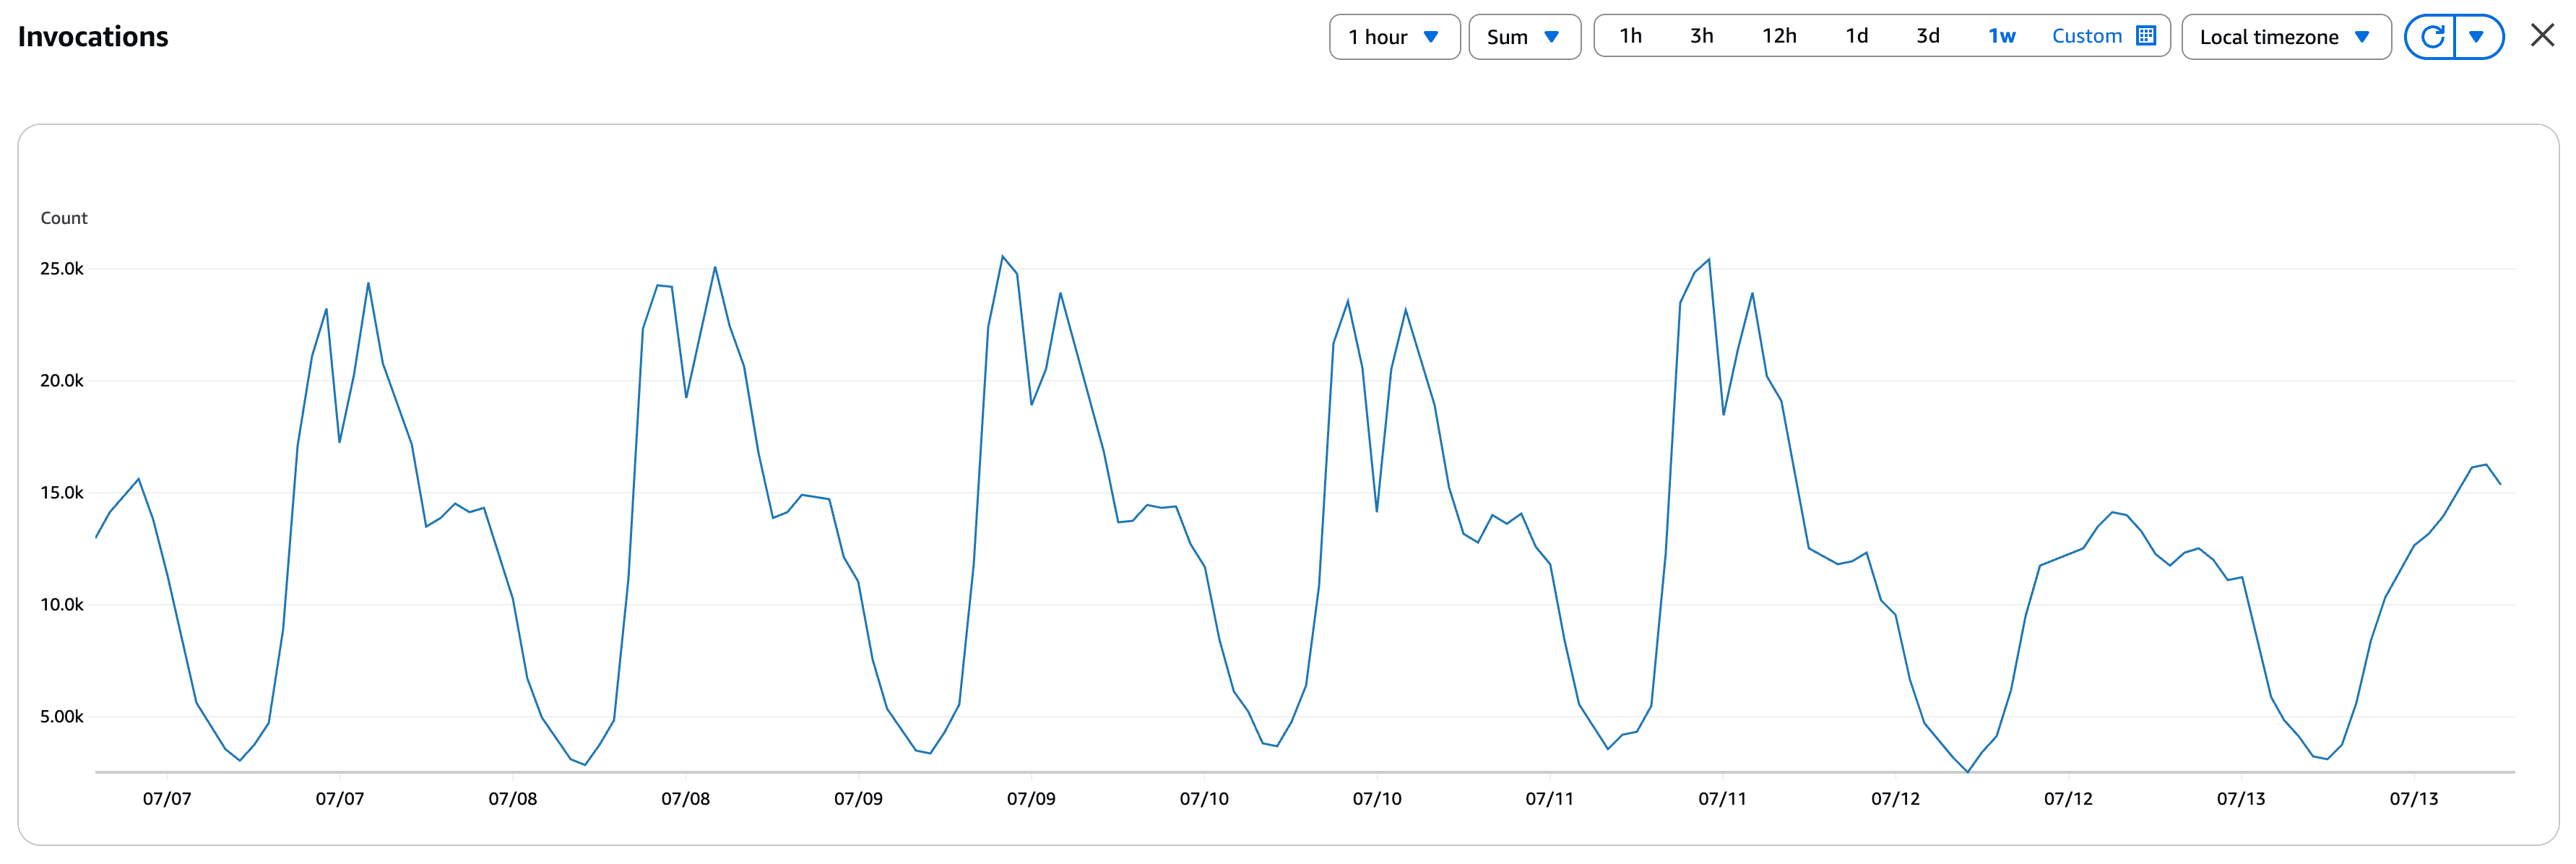The width and height of the screenshot is (2576, 864).
Task: Click the last 07/13 x-axis tick
Action: 2413,798
